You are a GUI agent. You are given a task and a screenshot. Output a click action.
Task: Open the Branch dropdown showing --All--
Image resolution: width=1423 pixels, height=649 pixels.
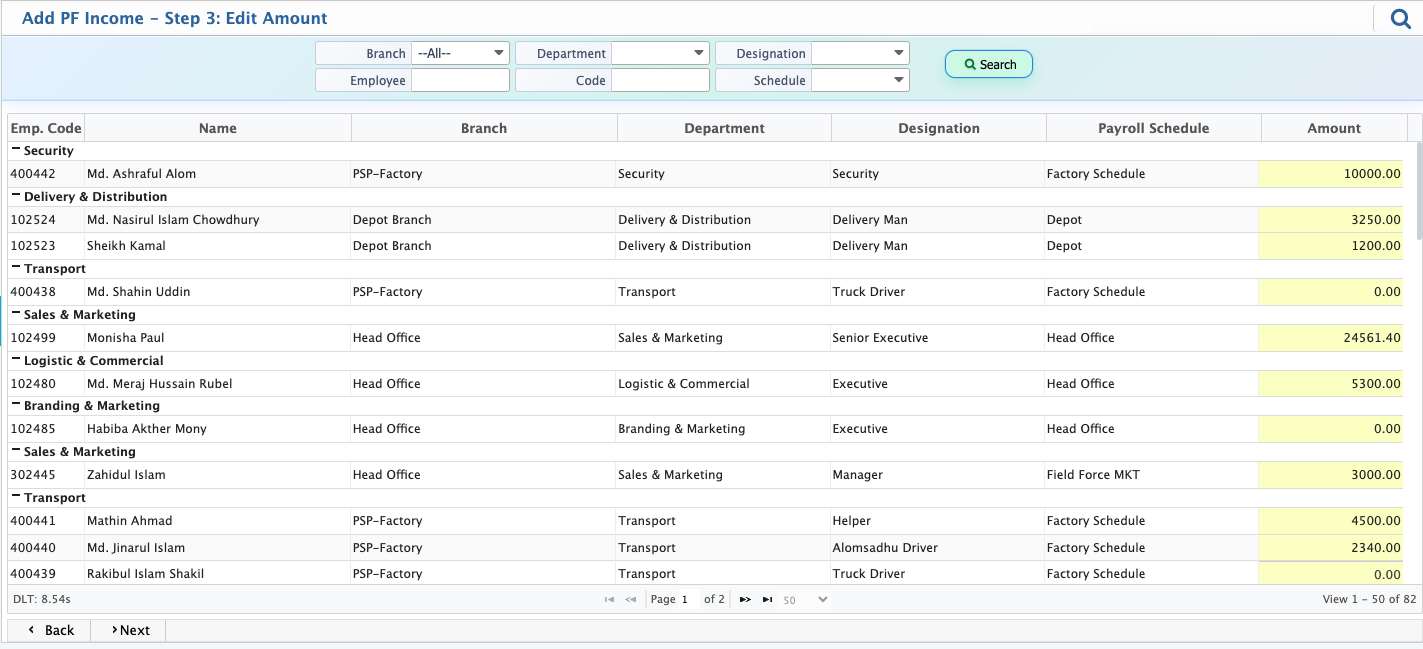pyautogui.click(x=460, y=53)
